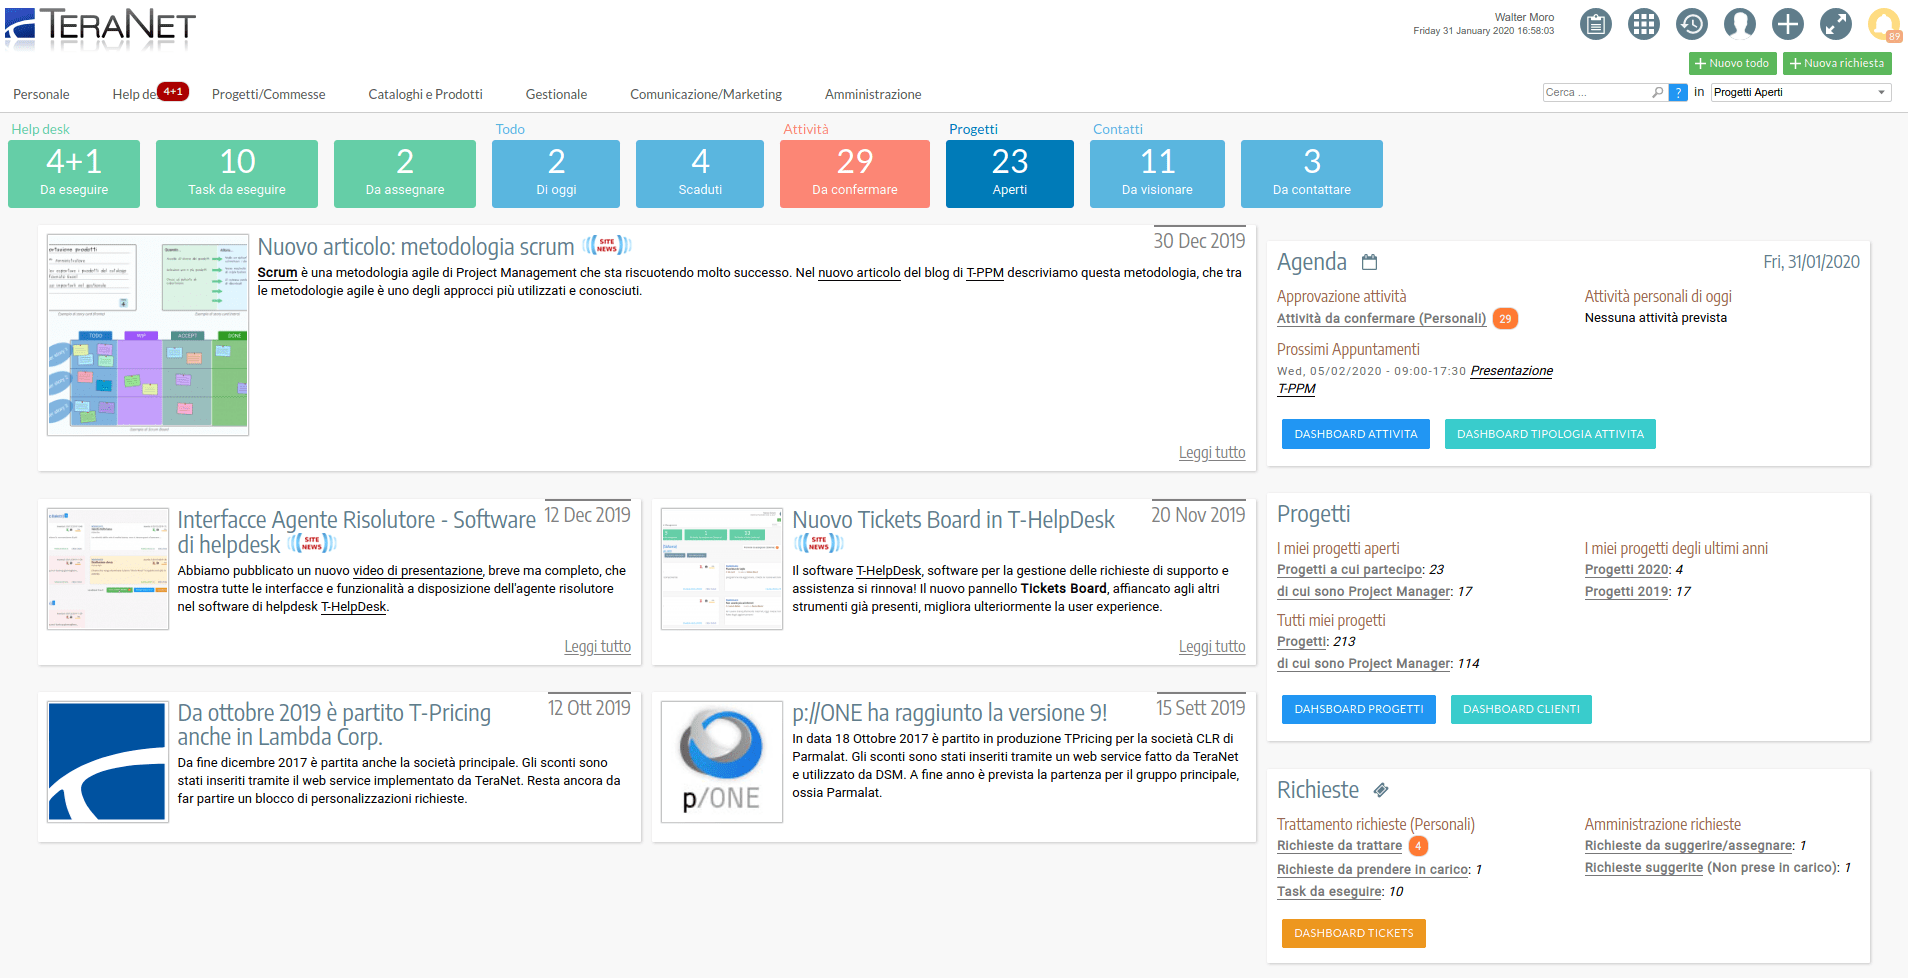1908x978 pixels.
Task: Click the Interfacce Agente Risolutore thumbnail
Action: pyautogui.click(x=108, y=568)
